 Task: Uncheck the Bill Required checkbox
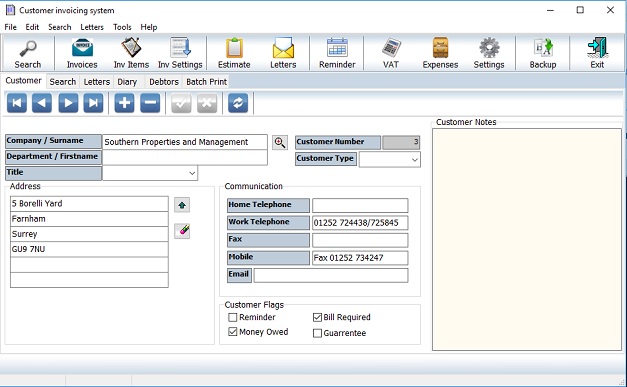317,317
